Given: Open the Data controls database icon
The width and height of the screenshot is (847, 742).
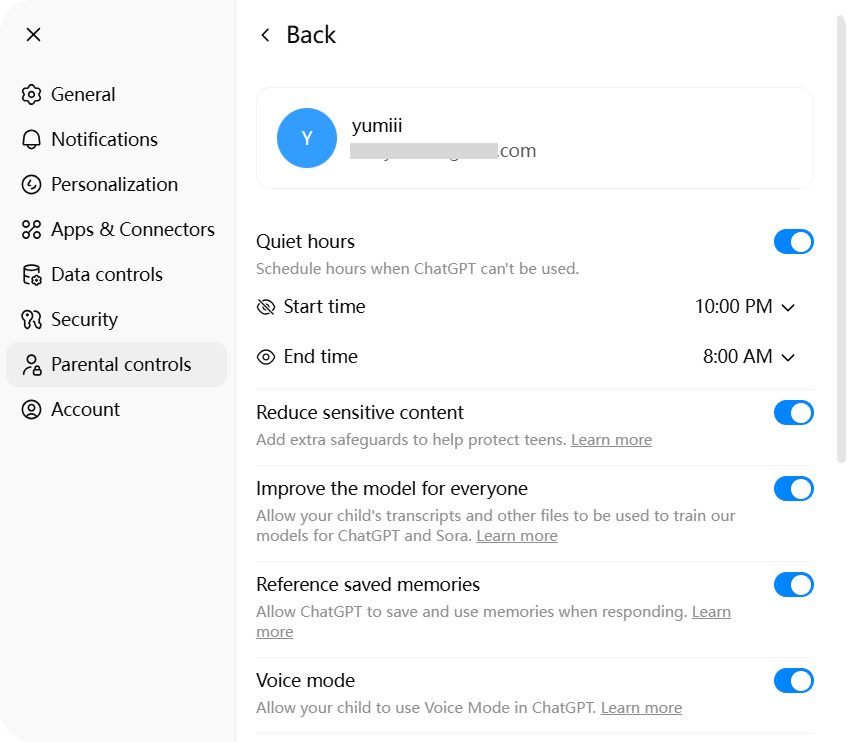Looking at the screenshot, I should click(31, 274).
